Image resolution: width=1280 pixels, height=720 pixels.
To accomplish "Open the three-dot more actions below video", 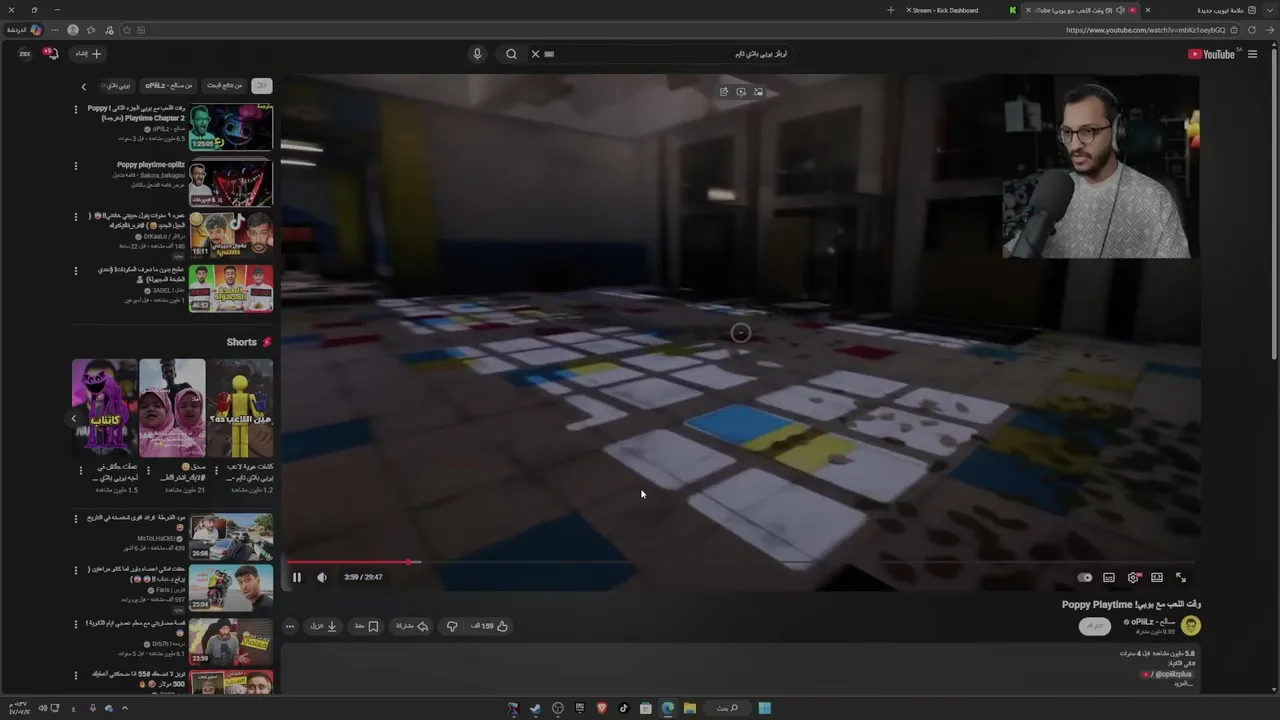I will pos(290,626).
